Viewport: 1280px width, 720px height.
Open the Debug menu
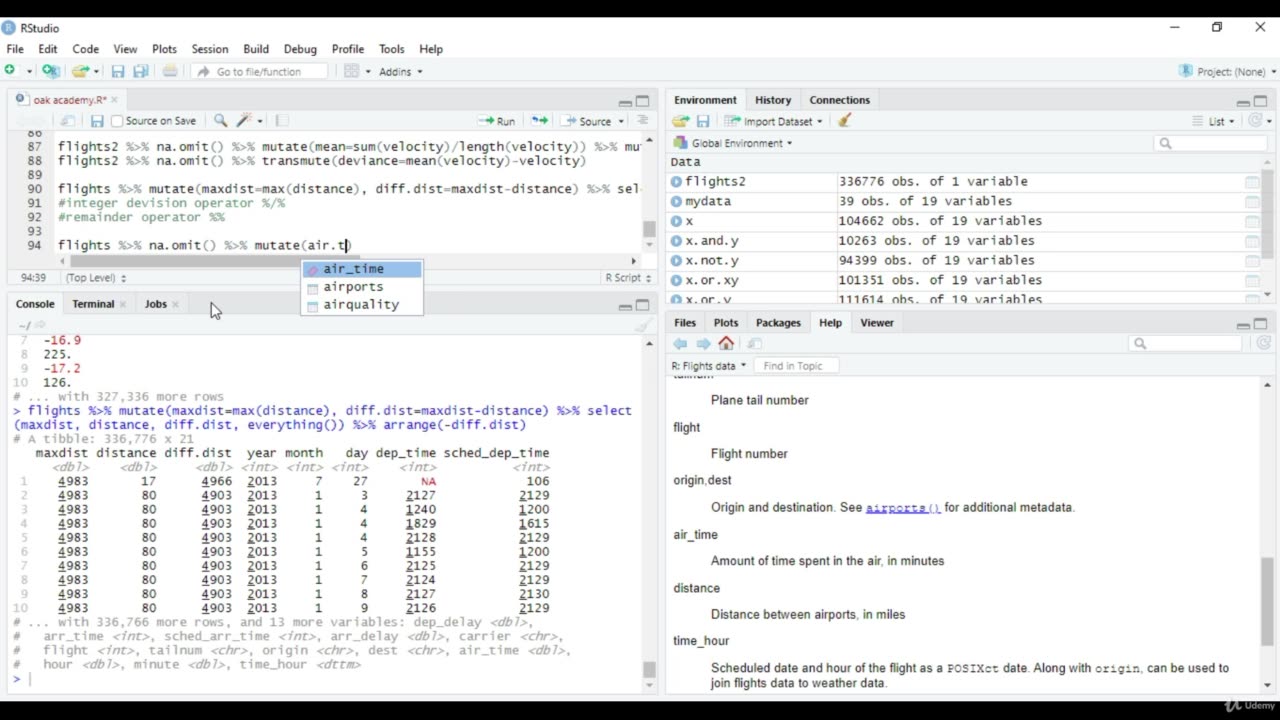tap(300, 49)
